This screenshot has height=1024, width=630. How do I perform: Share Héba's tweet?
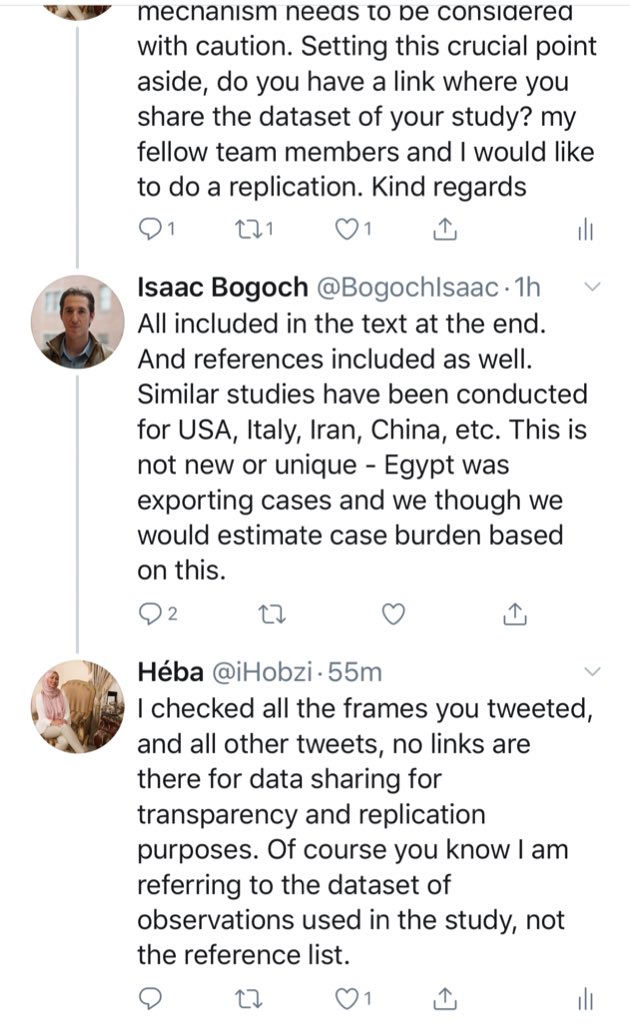click(445, 997)
